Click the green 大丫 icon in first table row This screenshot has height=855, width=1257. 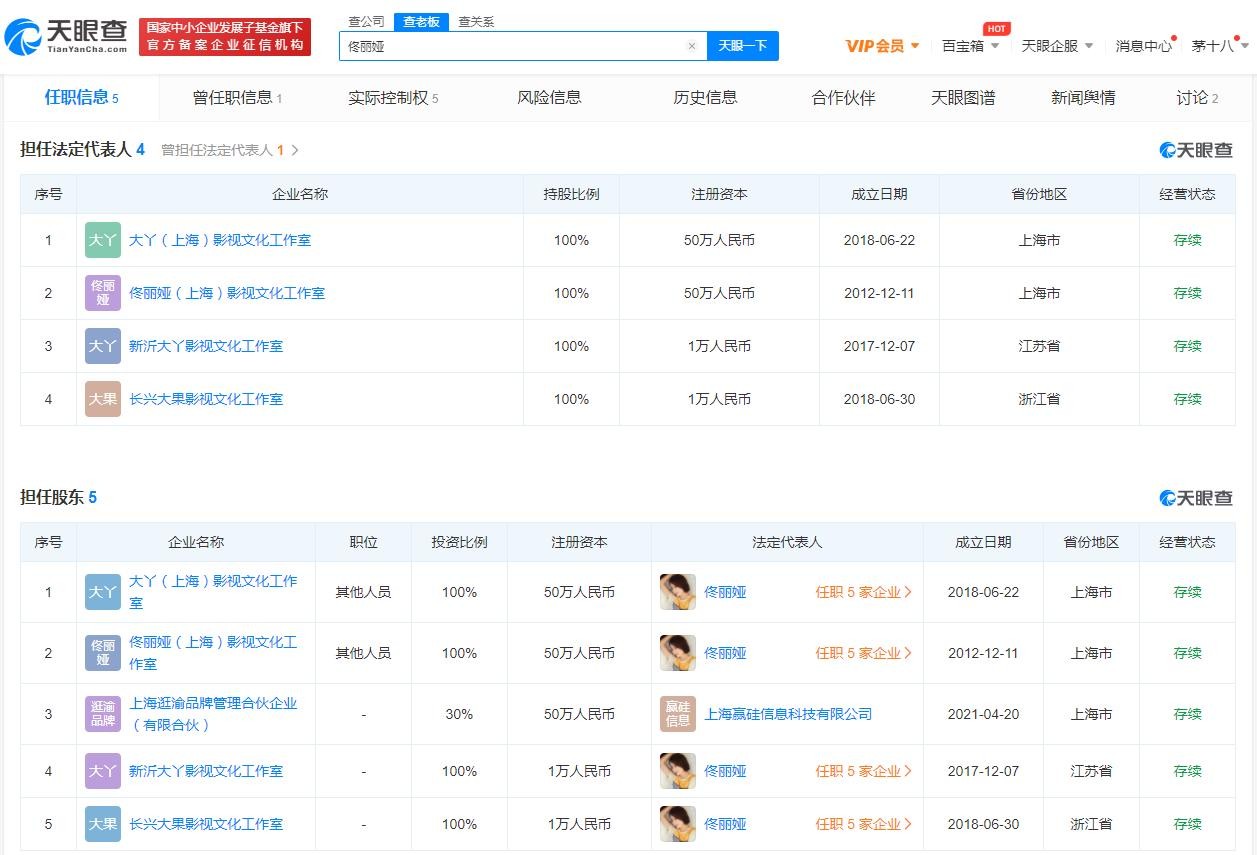(x=103, y=240)
